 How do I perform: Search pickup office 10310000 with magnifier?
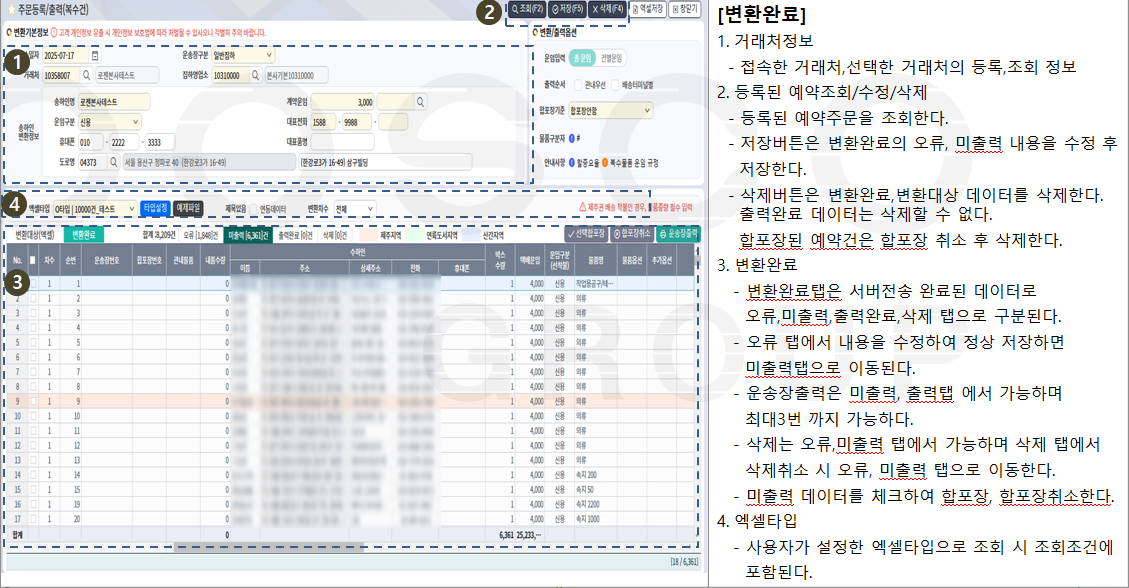coord(256,75)
